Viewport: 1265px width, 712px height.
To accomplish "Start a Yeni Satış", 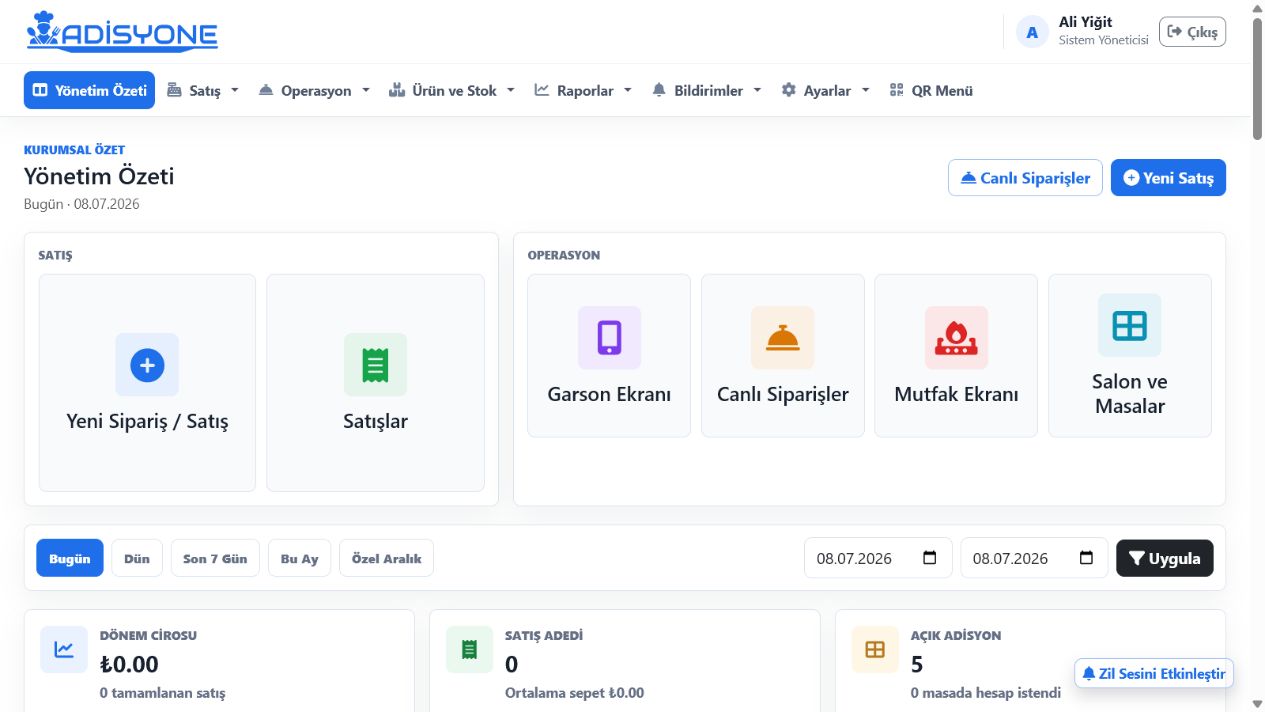I will pos(1168,178).
